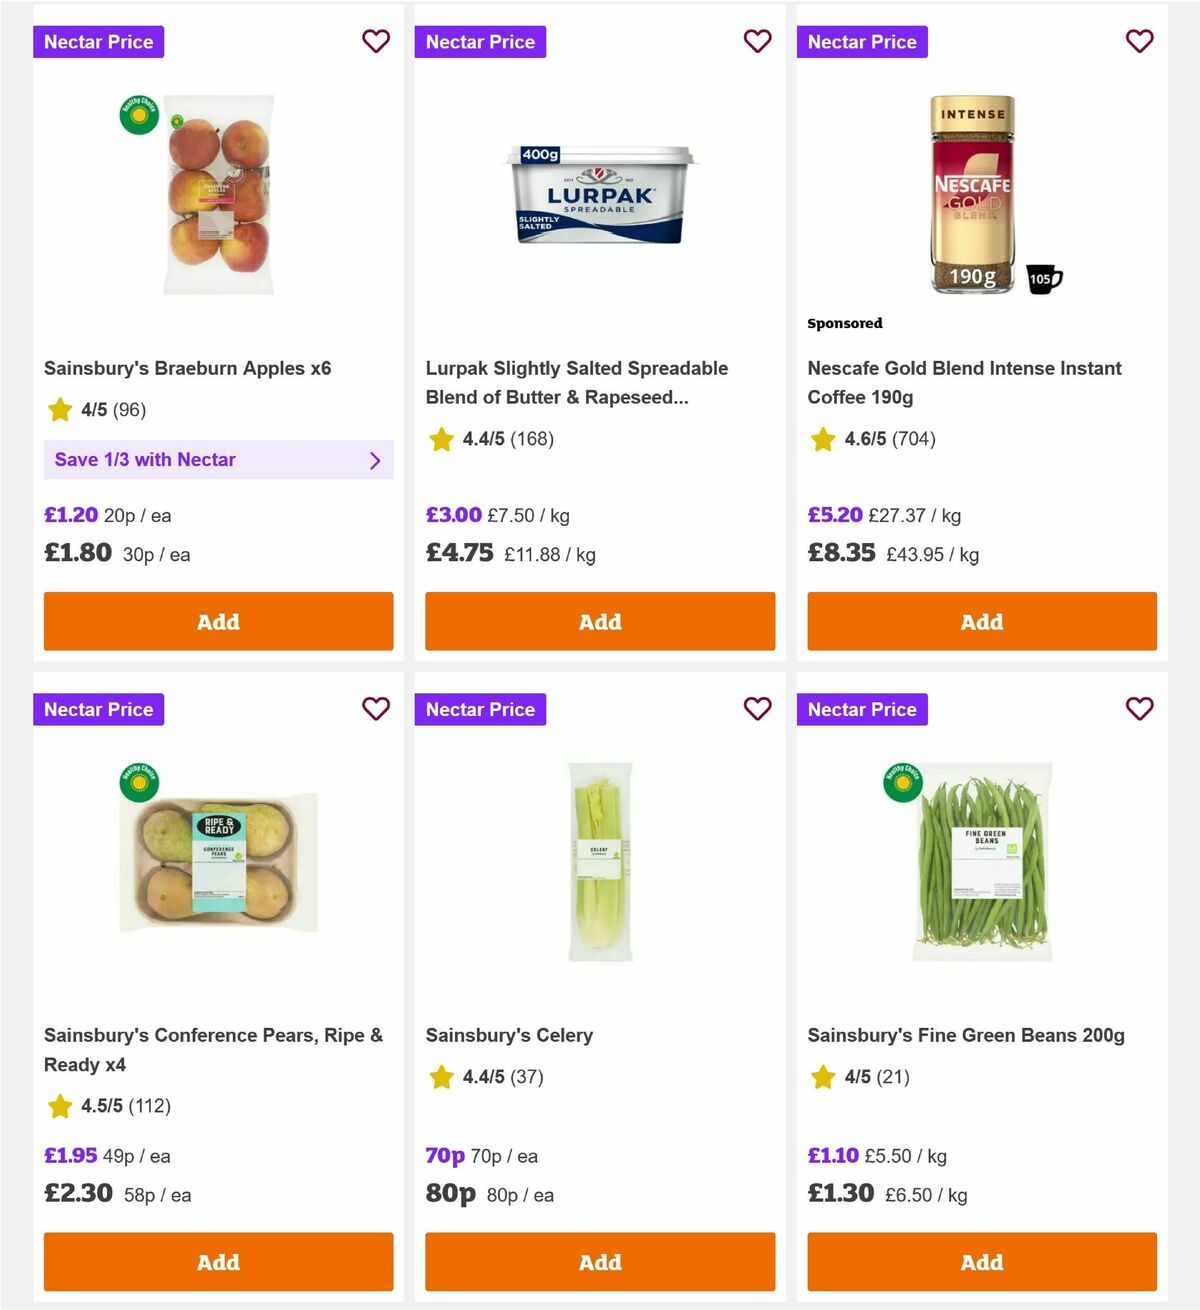Click the heart icon on Nescafe Gold Blend
The width and height of the screenshot is (1200, 1310).
[1140, 41]
